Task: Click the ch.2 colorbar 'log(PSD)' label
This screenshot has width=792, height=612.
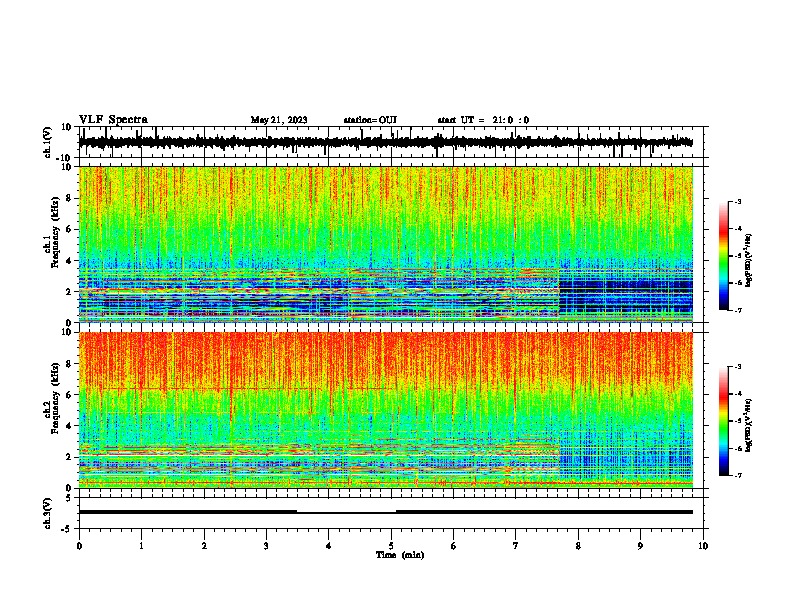Action: tap(748, 426)
